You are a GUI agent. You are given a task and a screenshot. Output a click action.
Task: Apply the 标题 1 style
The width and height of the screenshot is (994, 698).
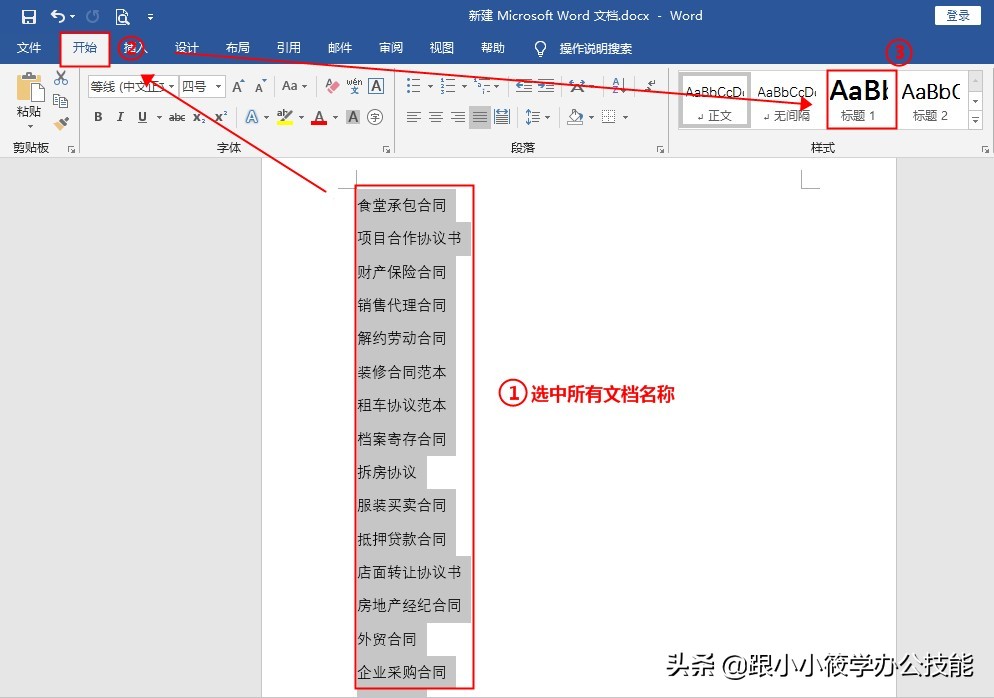pyautogui.click(x=860, y=100)
